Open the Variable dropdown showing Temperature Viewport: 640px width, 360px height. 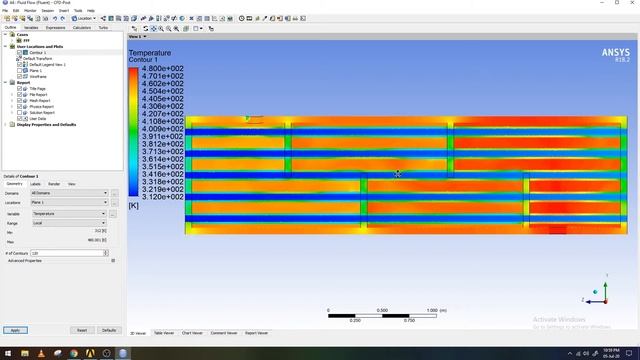[x=69, y=213]
